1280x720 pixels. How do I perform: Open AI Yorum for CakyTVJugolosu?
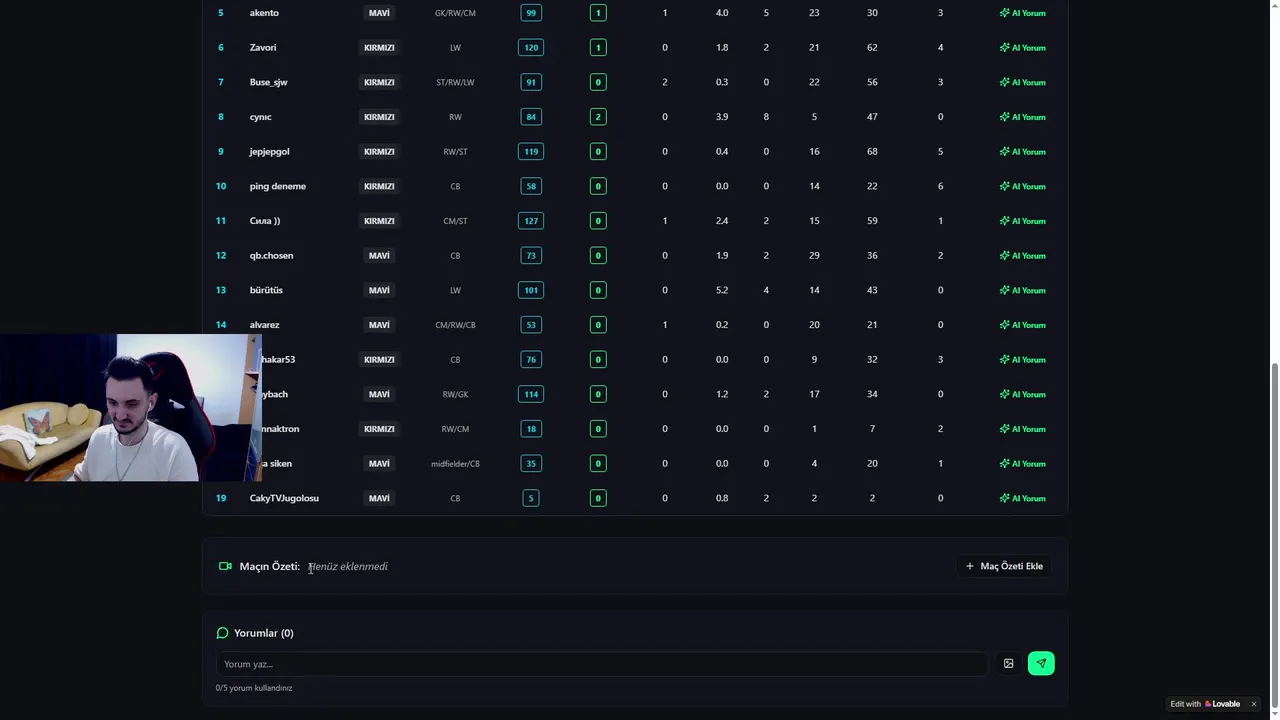click(x=1022, y=498)
